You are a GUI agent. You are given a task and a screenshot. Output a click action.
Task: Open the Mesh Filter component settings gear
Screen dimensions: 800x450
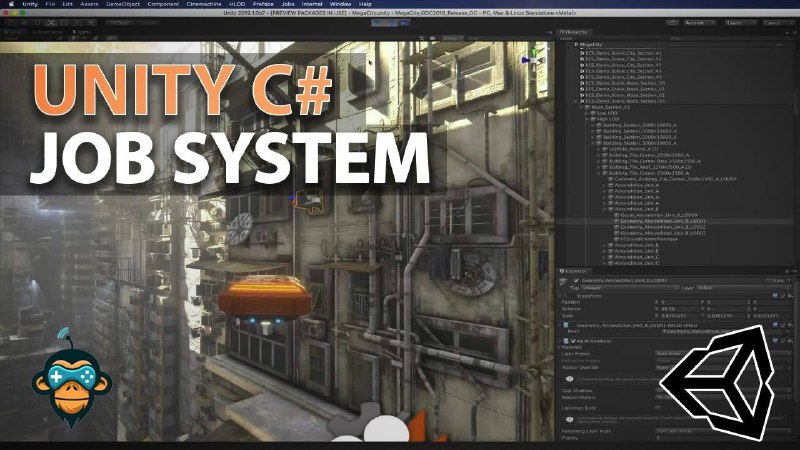pos(790,325)
